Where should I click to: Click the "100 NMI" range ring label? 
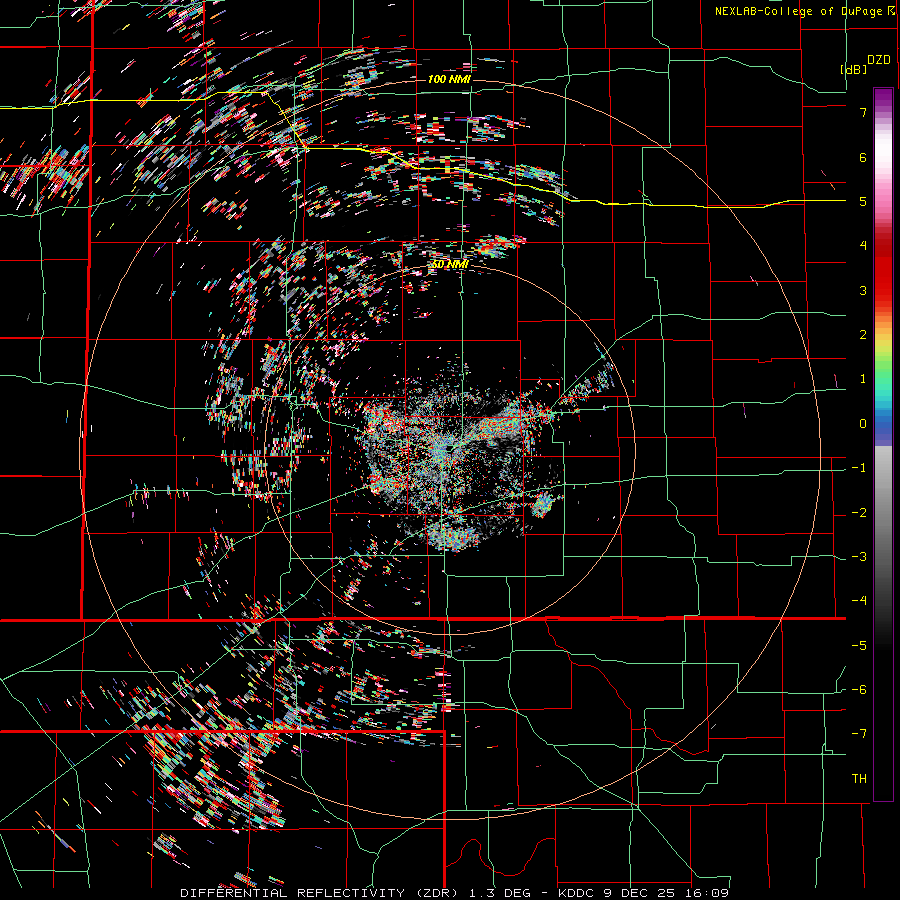(x=449, y=79)
